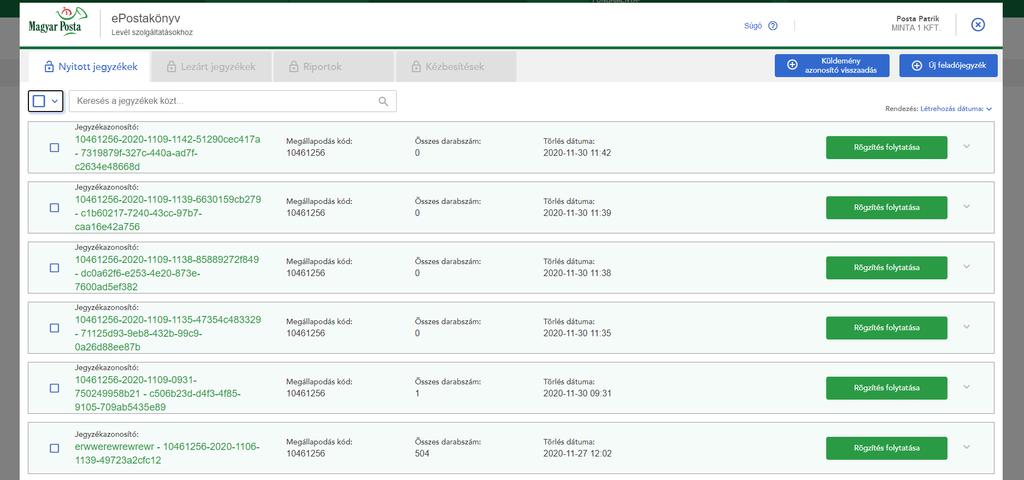This screenshot has width=1024, height=480.
Task: Expand the row with deletion date 11:38
Action: [x=967, y=266]
